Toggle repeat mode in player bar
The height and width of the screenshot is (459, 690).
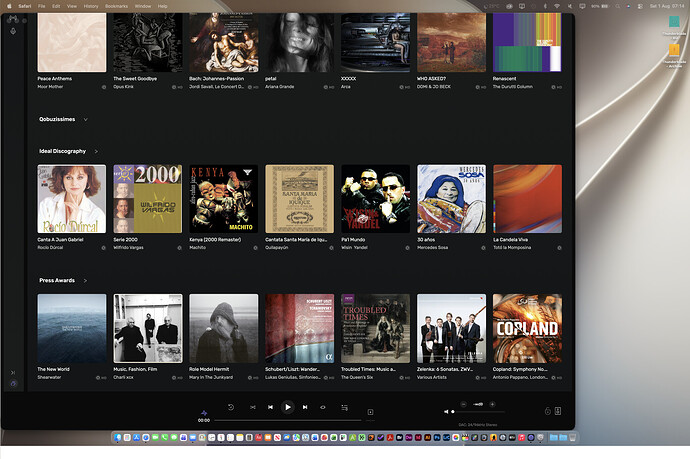[x=323, y=407]
